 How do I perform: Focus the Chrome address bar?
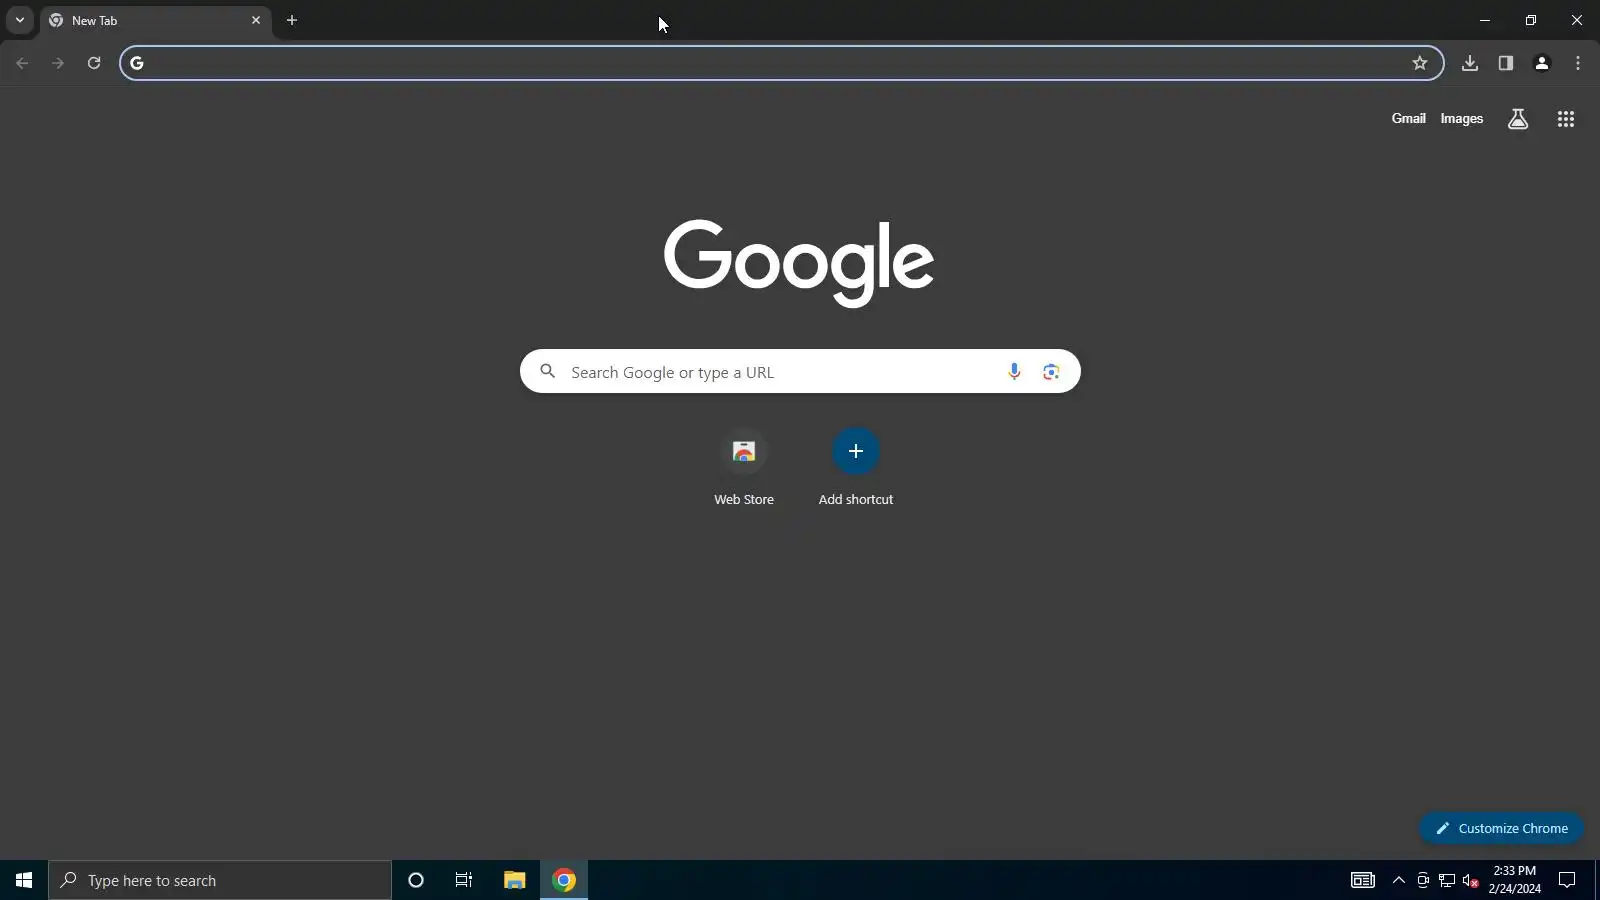click(781, 63)
